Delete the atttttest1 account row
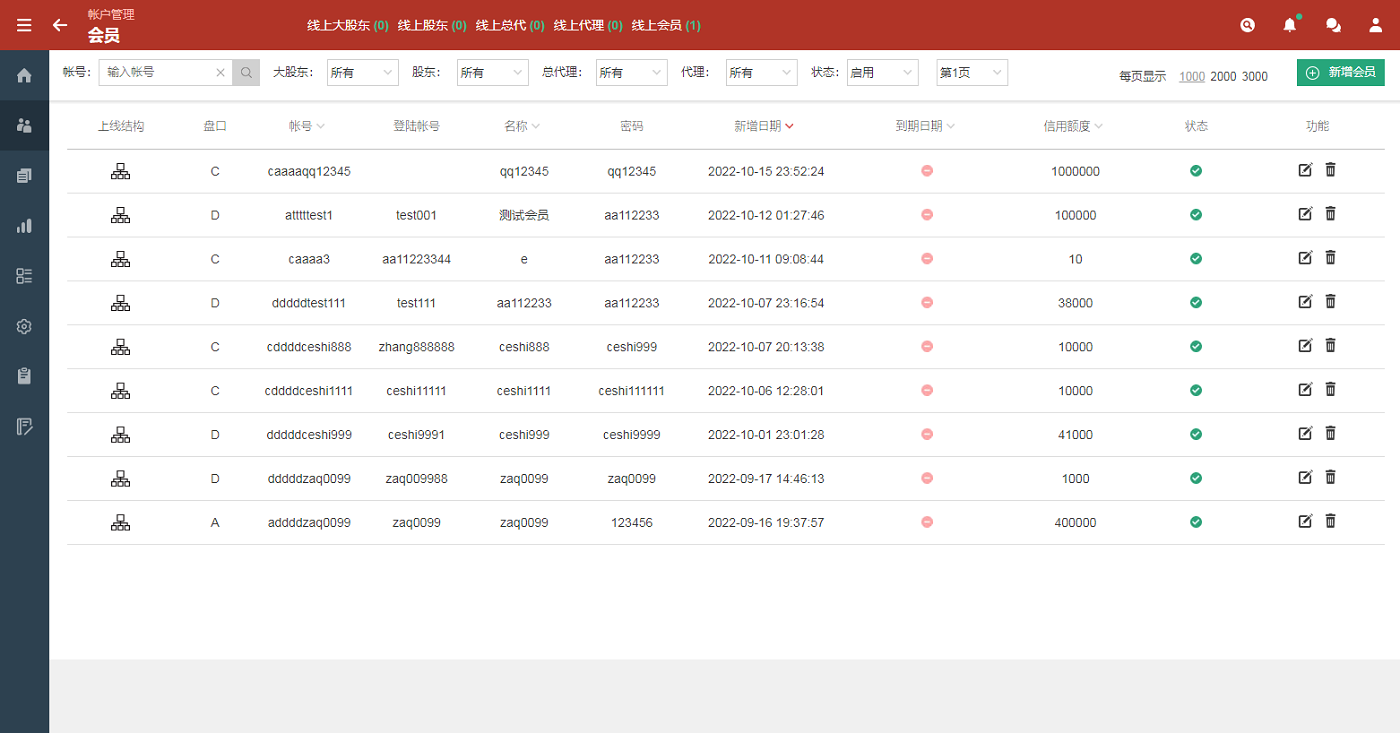The width and height of the screenshot is (1400, 733). tap(1330, 214)
